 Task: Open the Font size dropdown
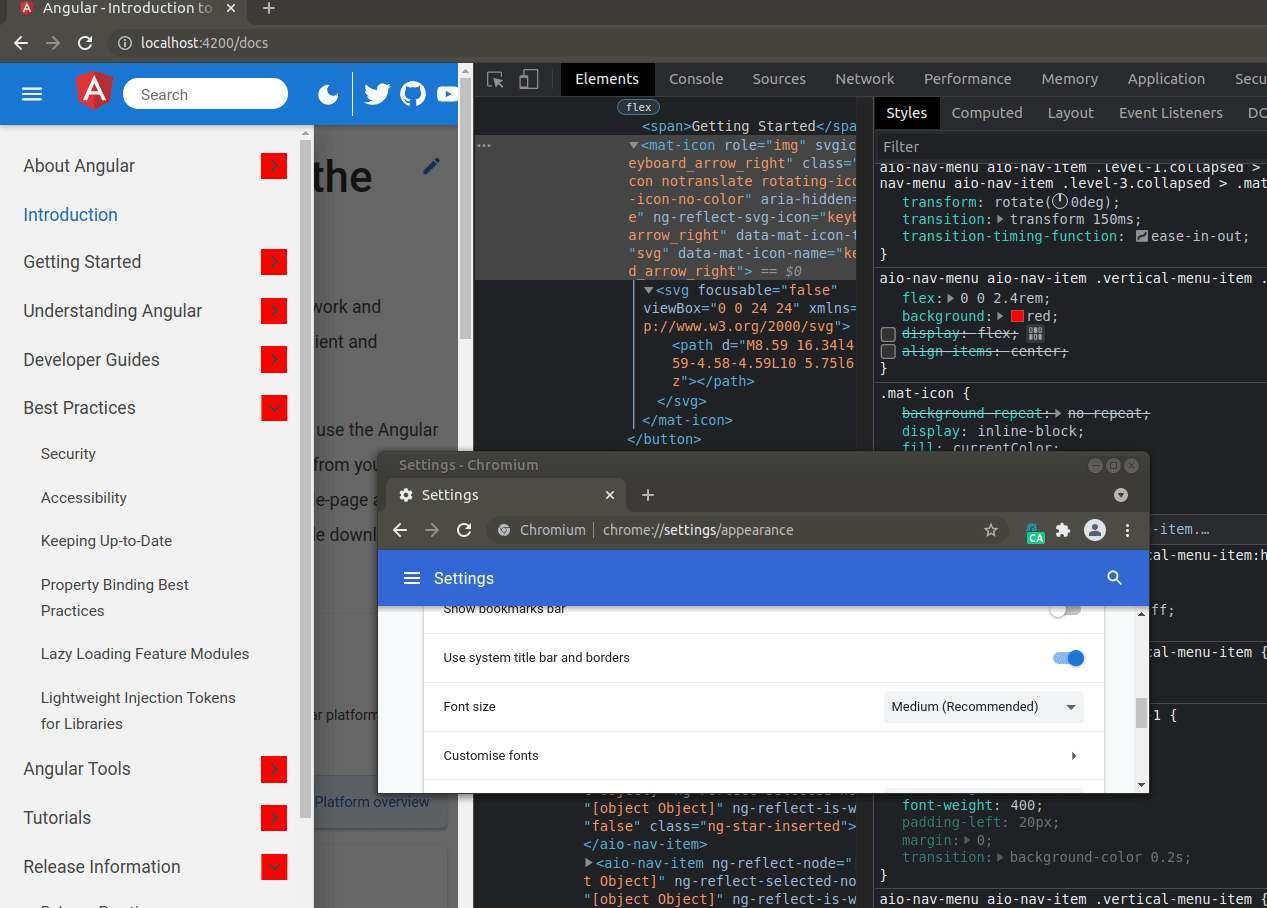(983, 706)
